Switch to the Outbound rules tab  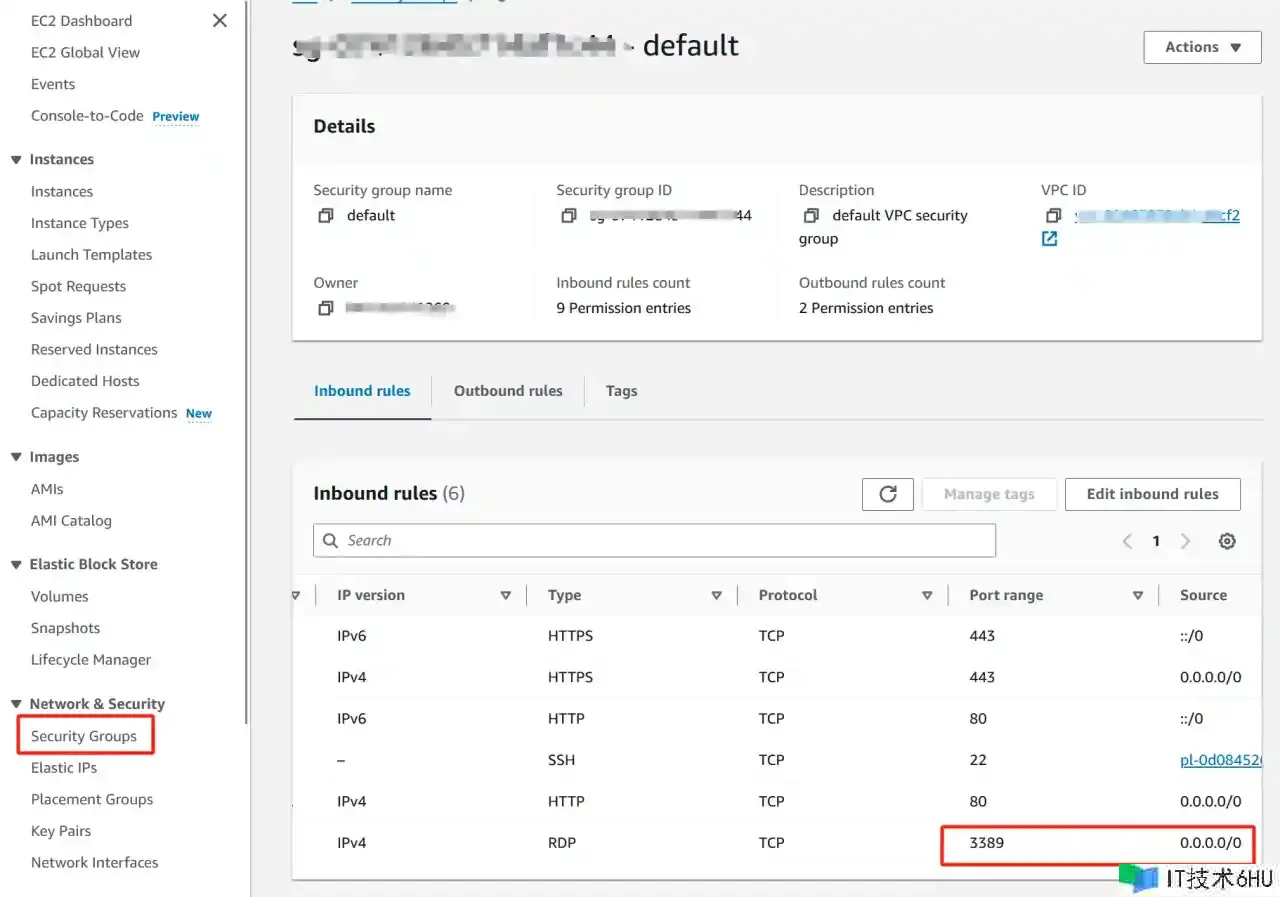click(508, 391)
